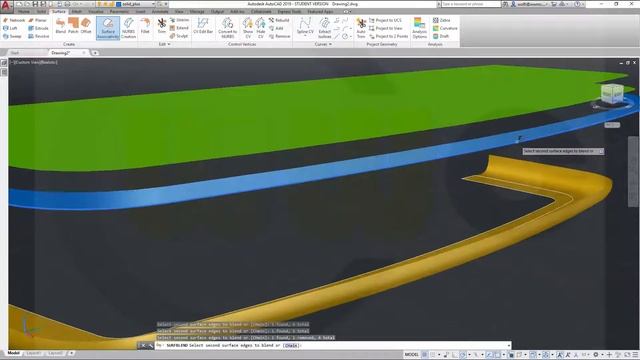Viewport: 640px width, 360px height.
Task: Select the Spline CV tool
Action: click(x=305, y=24)
